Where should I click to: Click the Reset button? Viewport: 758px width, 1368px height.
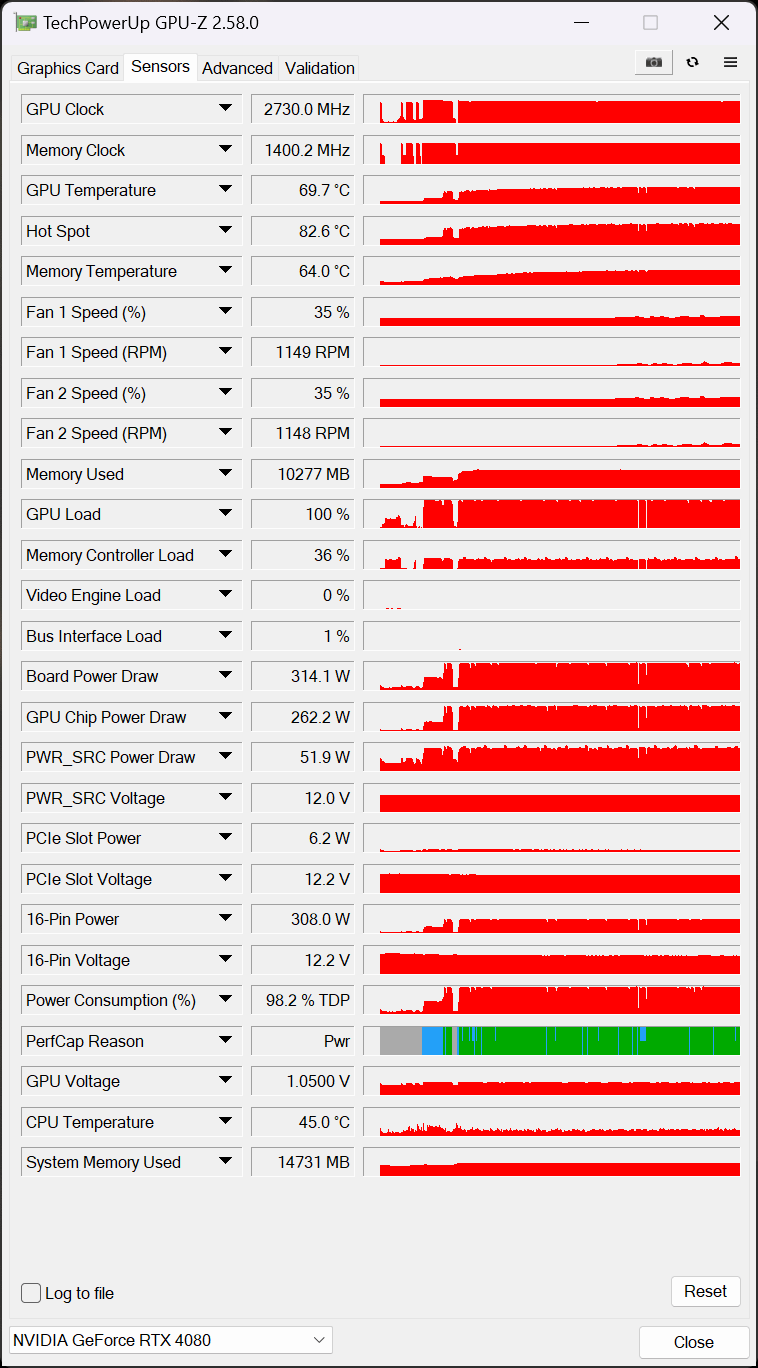click(x=705, y=1291)
